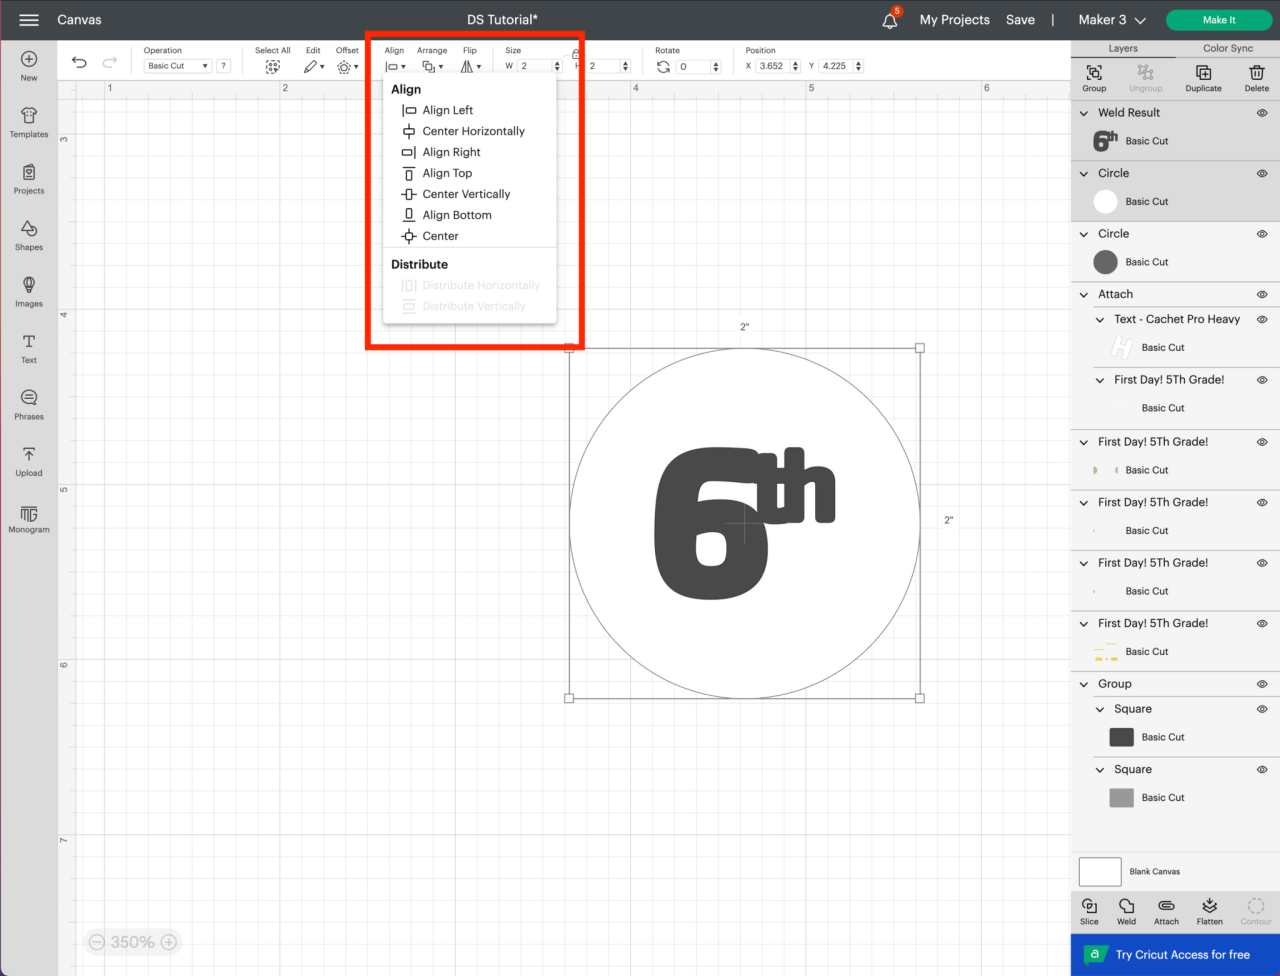Click the Flatten tool icon

coord(1209,910)
